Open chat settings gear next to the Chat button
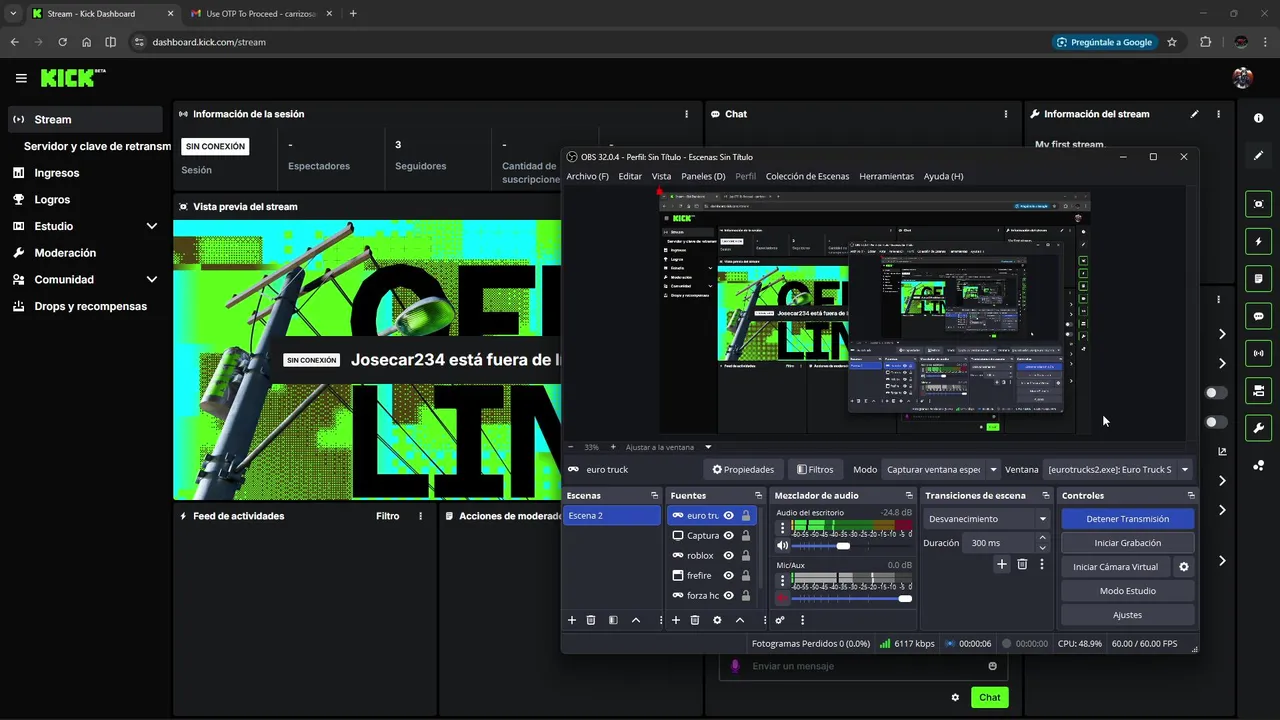This screenshot has height=720, width=1280. [x=955, y=698]
